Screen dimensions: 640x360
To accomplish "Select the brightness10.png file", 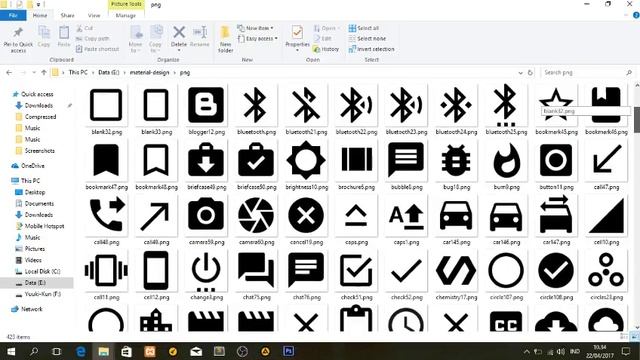I will (306, 165).
